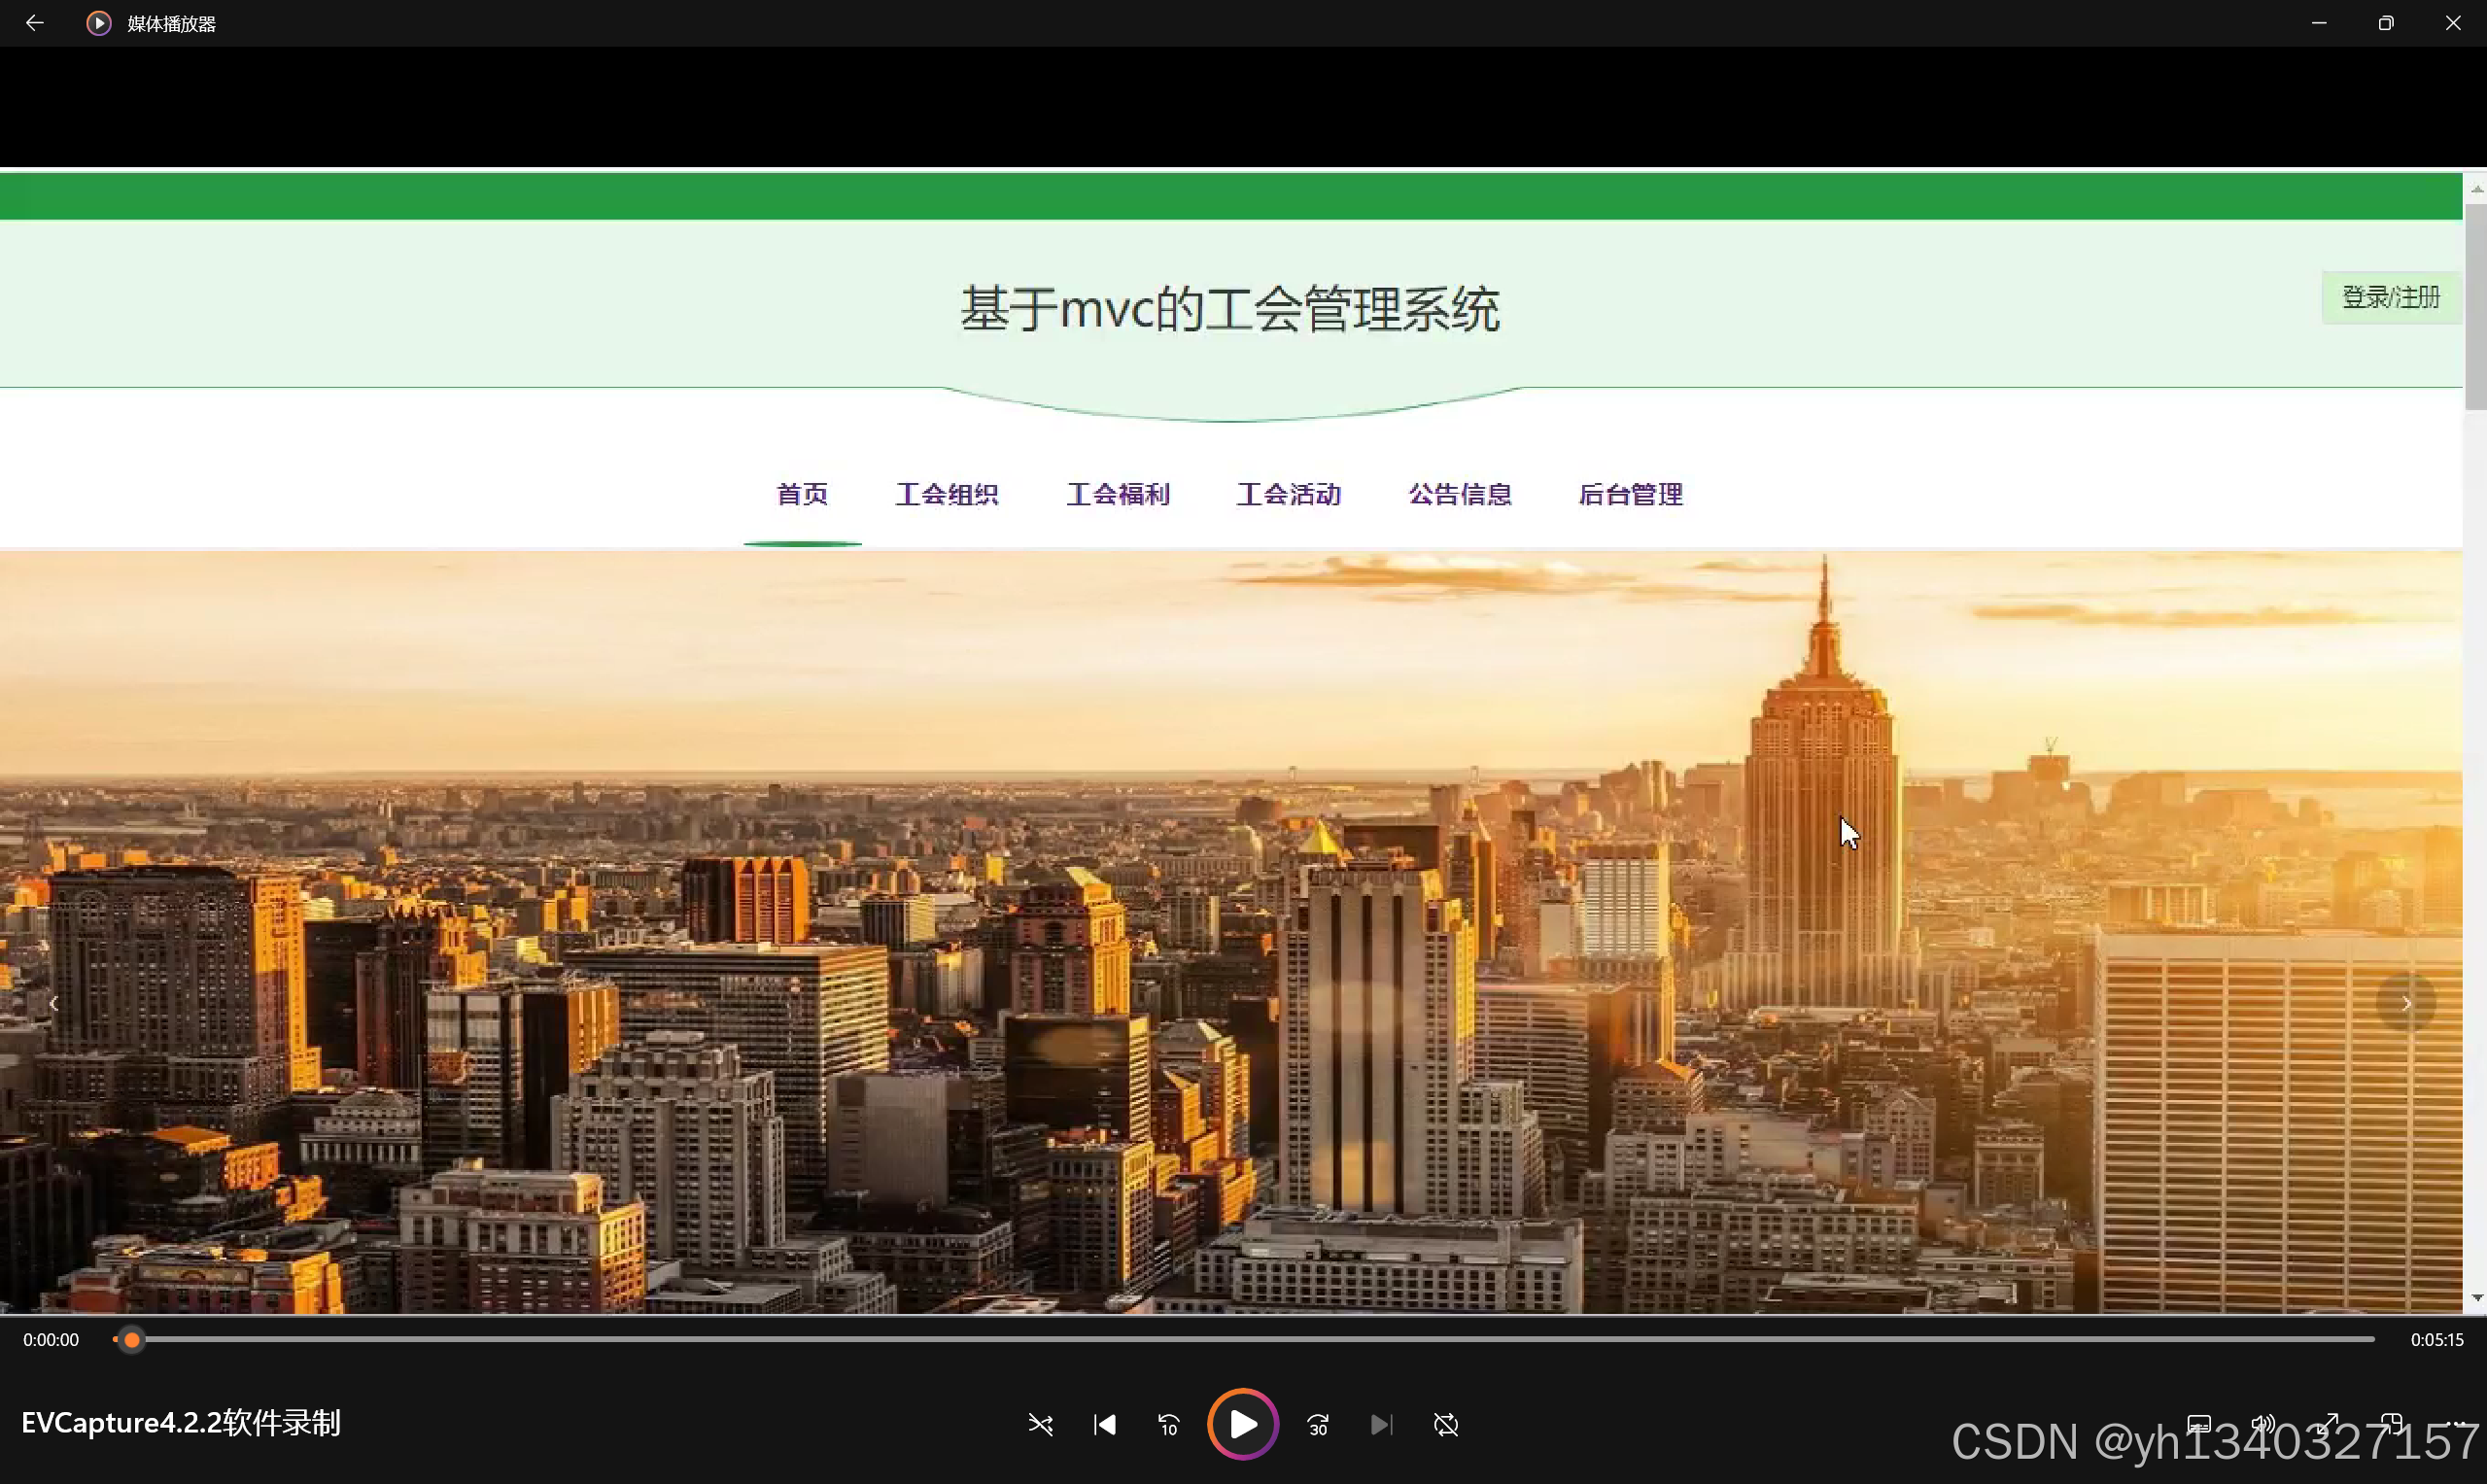Click the play button
The height and width of the screenshot is (1484, 2487).
(x=1242, y=1424)
